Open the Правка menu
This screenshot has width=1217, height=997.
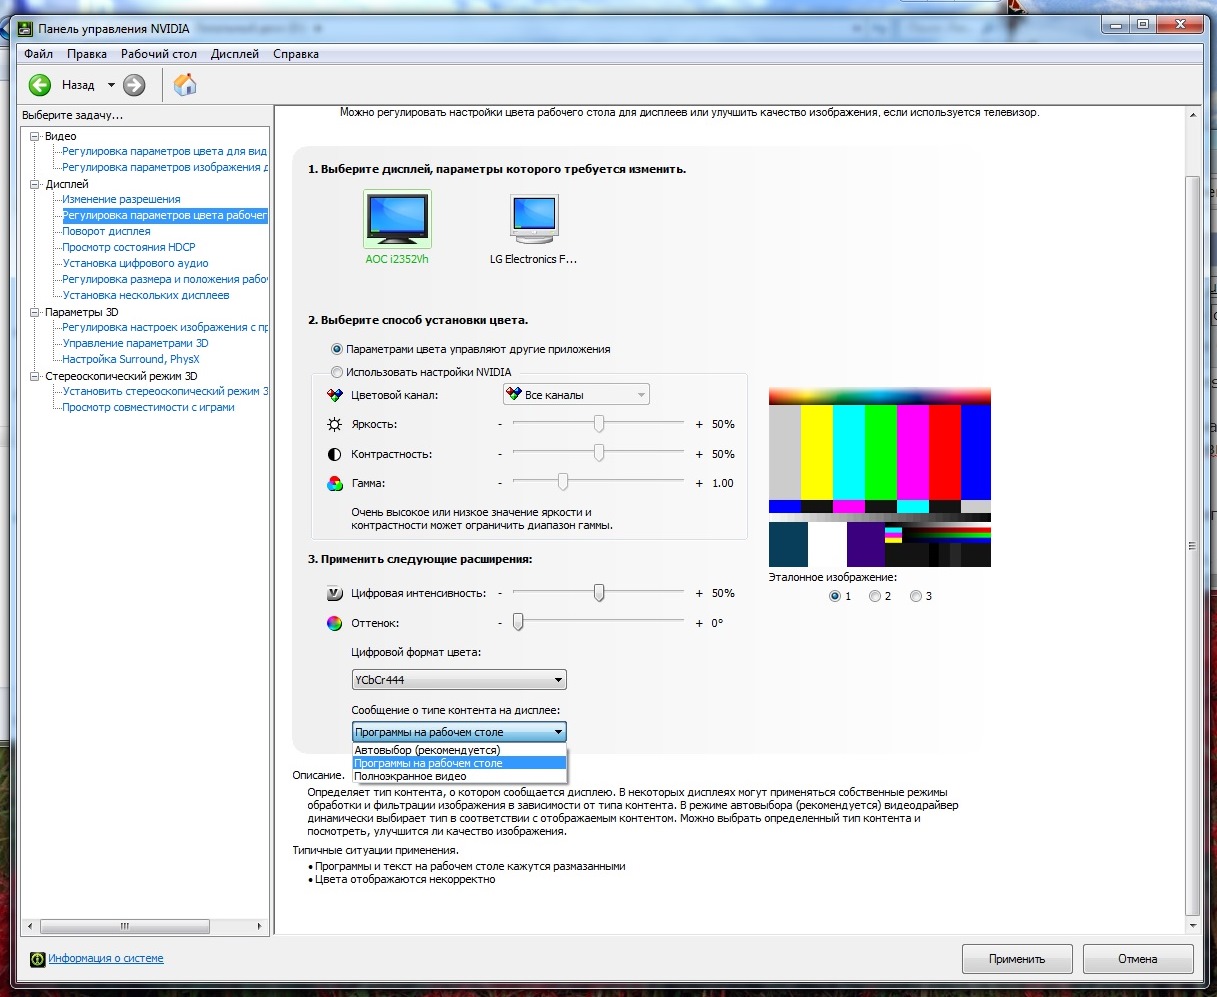(87, 54)
